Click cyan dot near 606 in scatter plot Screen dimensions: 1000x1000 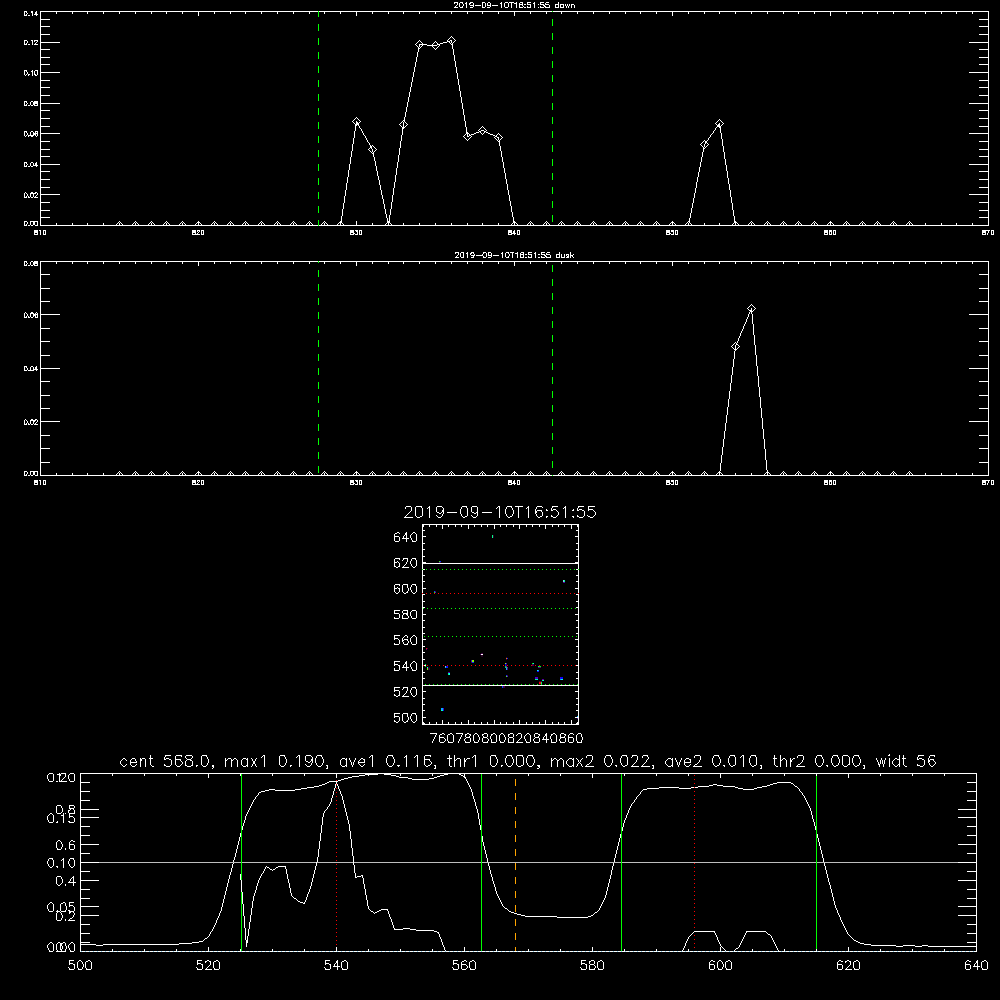[x=564, y=581]
